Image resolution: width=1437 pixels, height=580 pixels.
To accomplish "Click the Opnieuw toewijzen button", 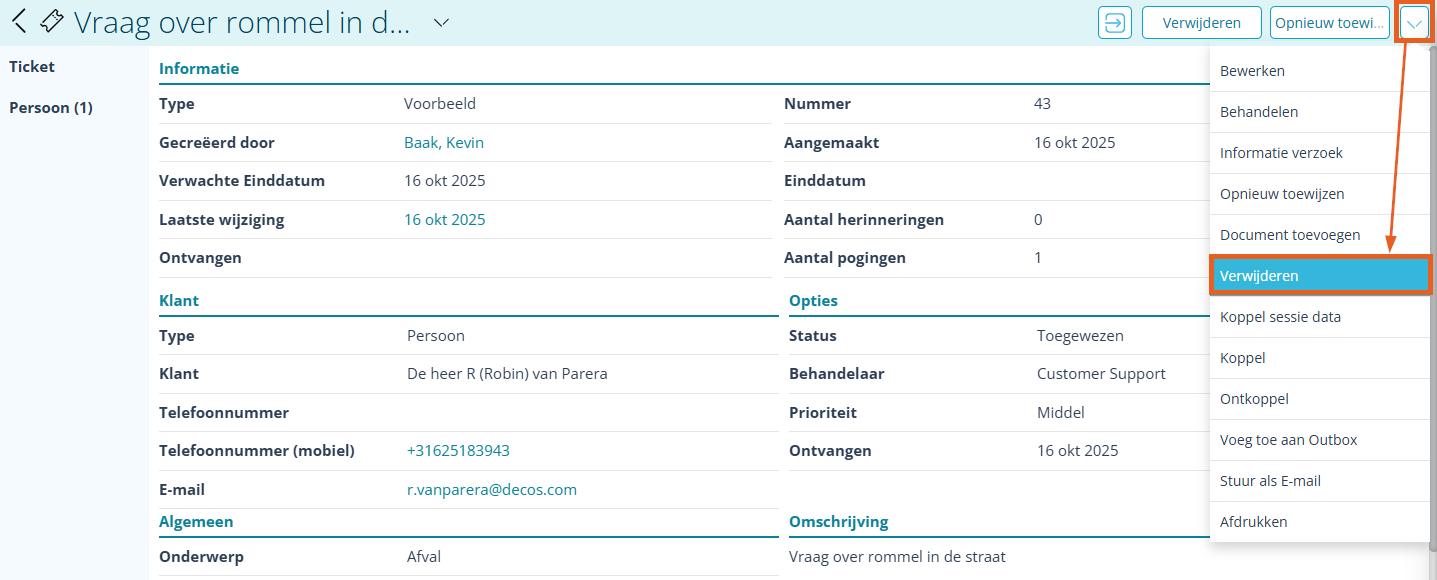I will tap(1329, 22).
